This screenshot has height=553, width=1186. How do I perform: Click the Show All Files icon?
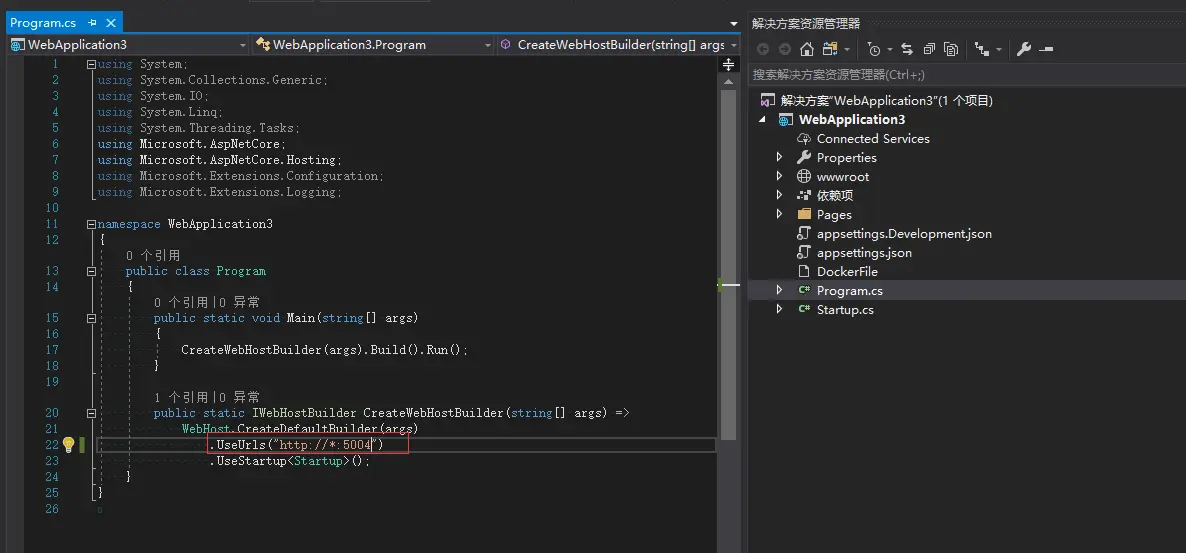coord(952,49)
